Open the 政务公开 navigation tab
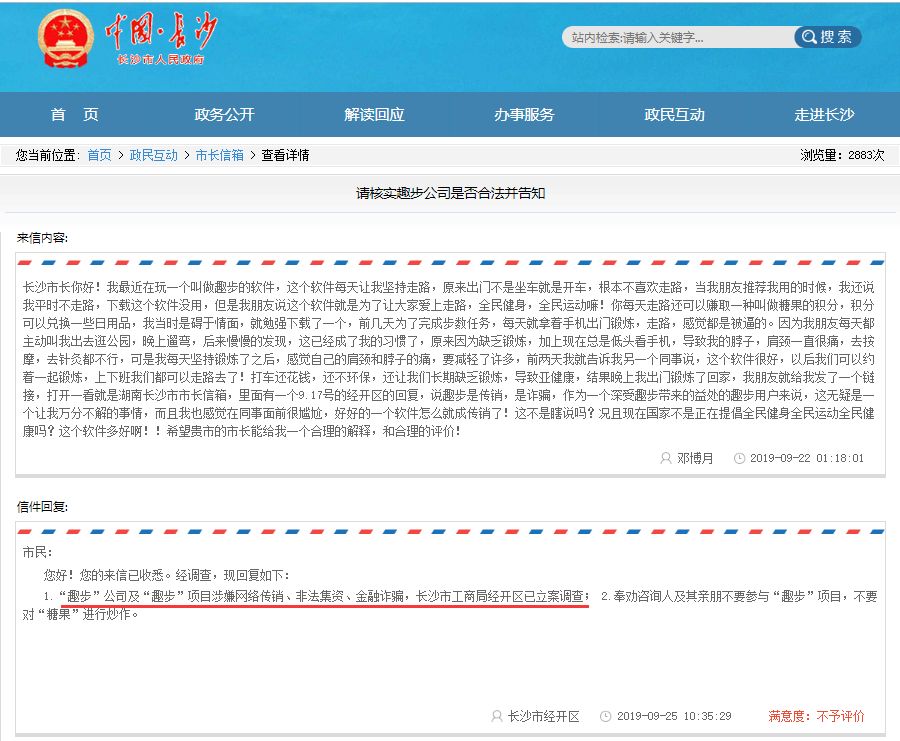Viewport: 900px width, 741px height. [x=224, y=114]
